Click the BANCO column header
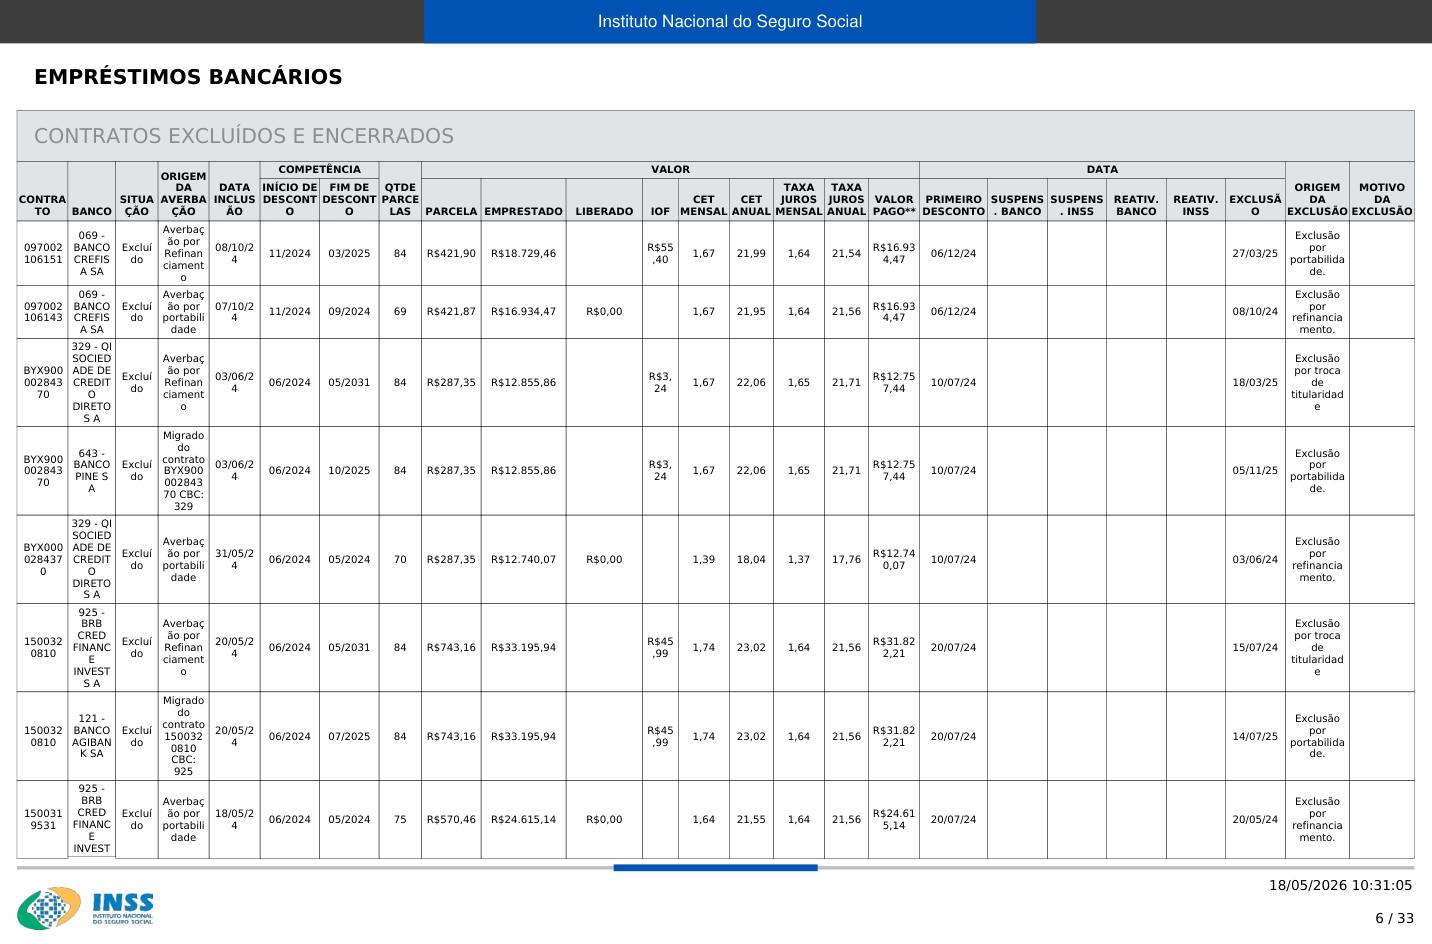The image size is (1432, 944). [92, 212]
